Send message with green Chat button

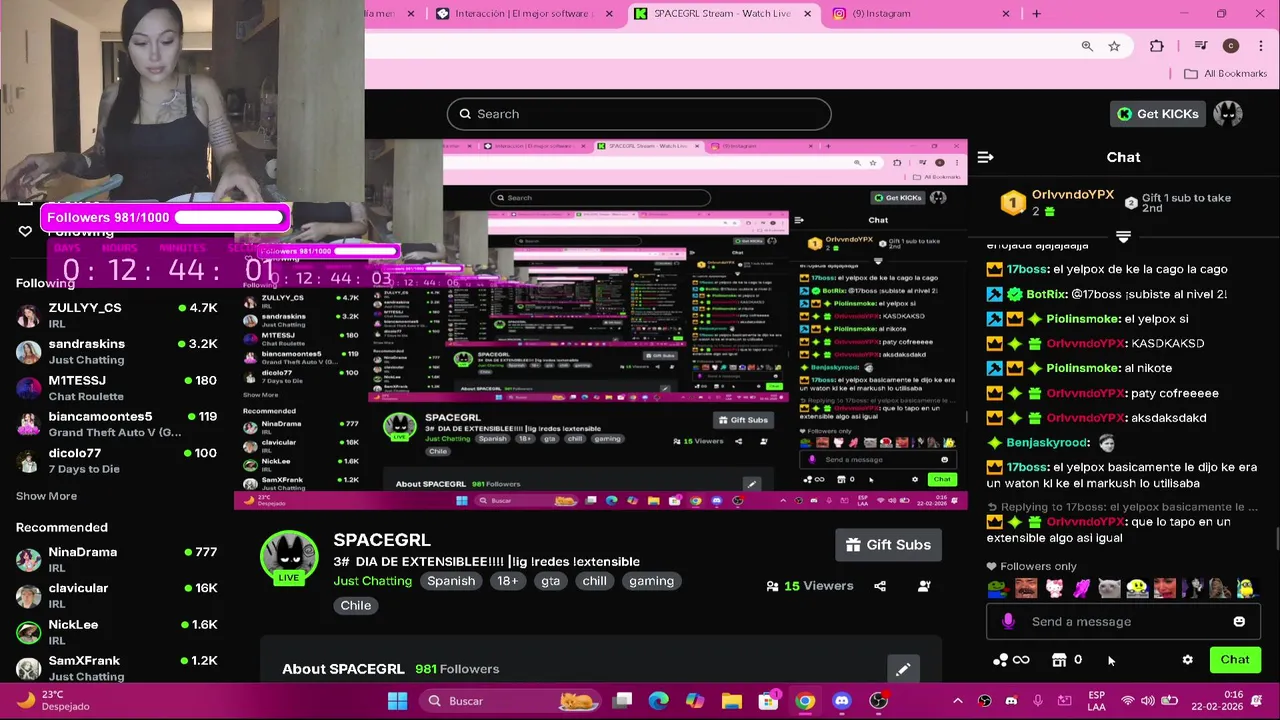pyautogui.click(x=1235, y=660)
